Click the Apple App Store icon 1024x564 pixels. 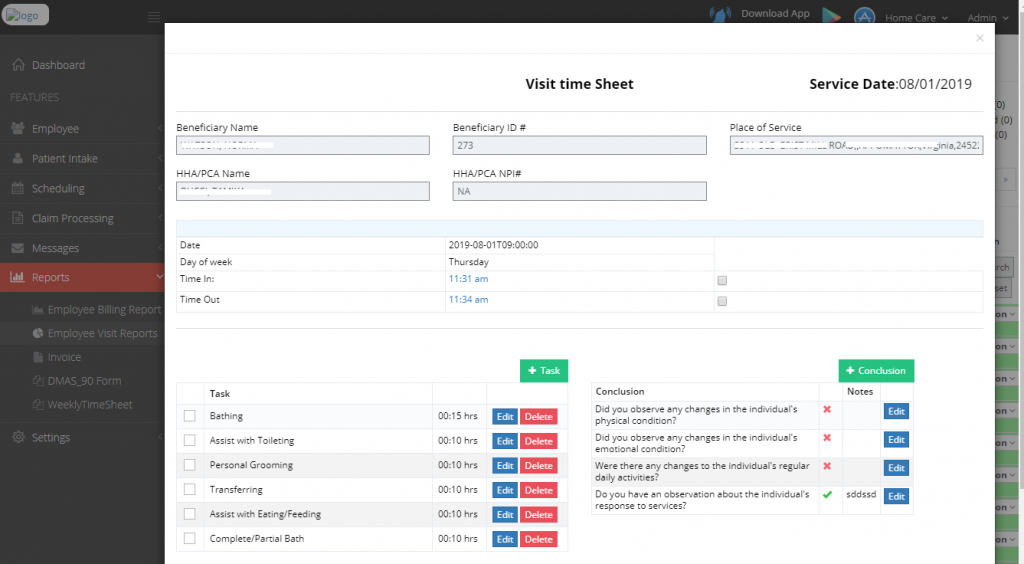(x=864, y=16)
